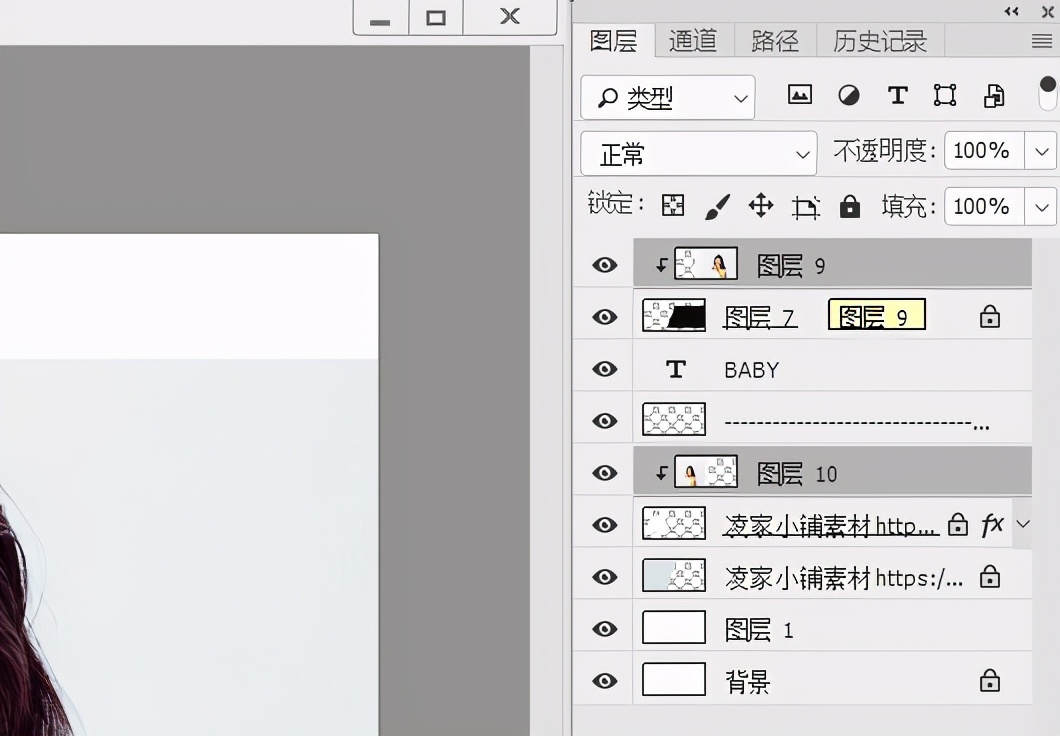Open the 不透明度 opacity dropdown arrow
The image size is (1060, 736).
1042,151
